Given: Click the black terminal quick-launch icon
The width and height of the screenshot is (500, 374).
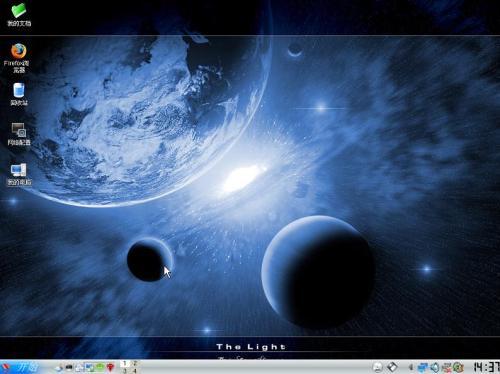Looking at the screenshot, I should (69, 367).
